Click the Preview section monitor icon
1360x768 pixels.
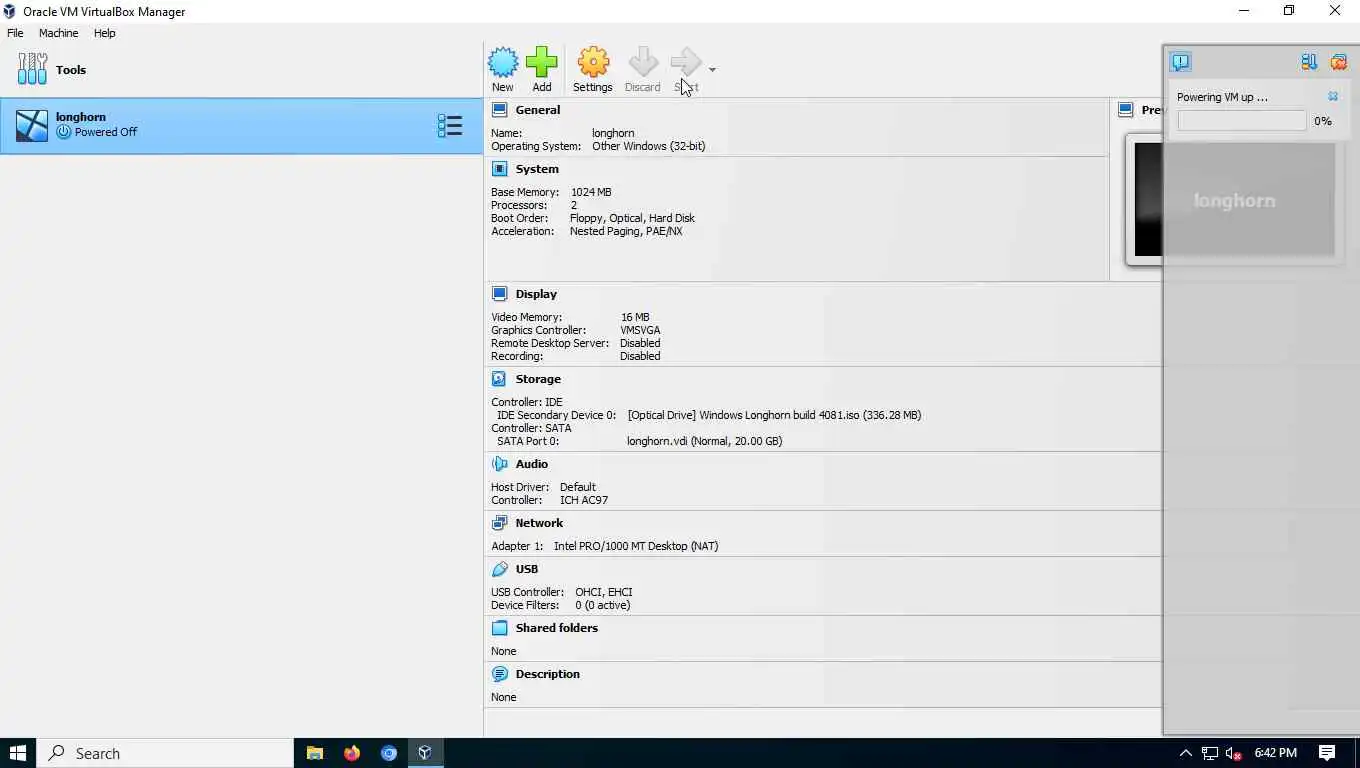[x=1126, y=110]
